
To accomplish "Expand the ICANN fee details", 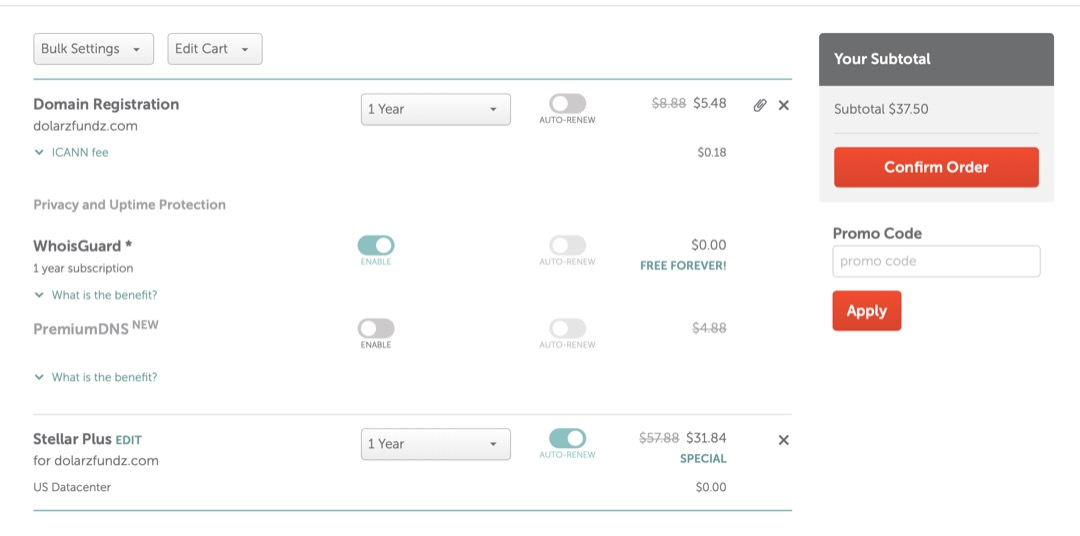I will tap(71, 153).
